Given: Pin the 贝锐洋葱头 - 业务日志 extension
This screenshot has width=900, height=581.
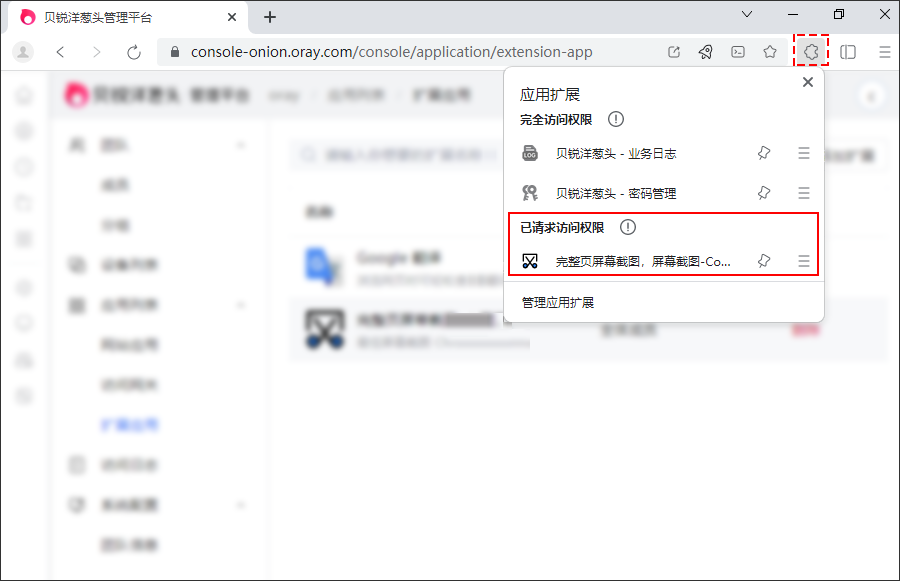Looking at the screenshot, I should pos(764,153).
